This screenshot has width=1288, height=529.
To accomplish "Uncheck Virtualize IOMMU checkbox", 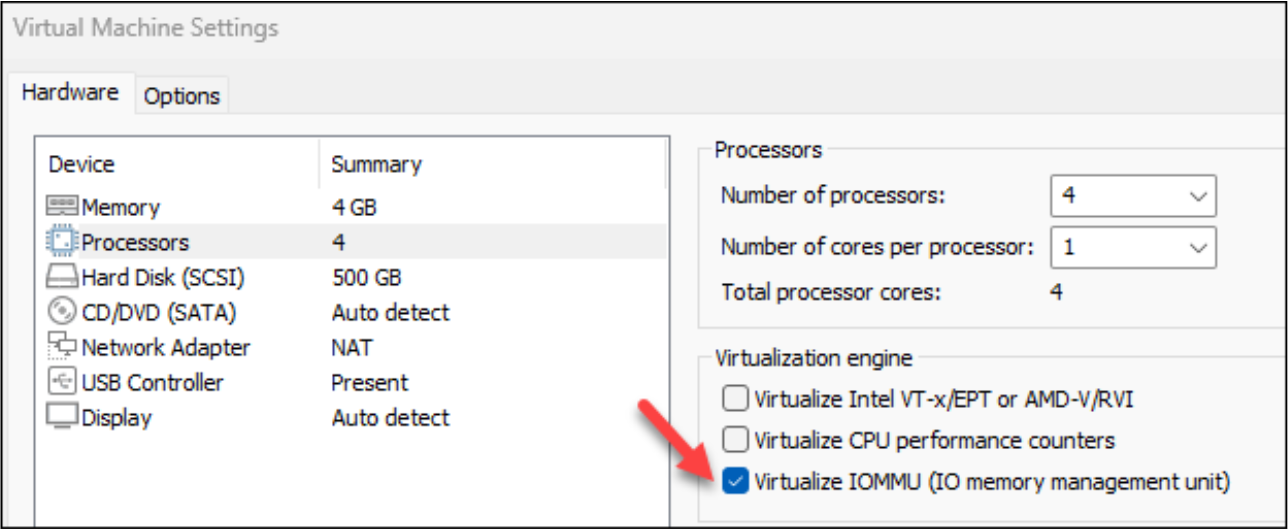I will [735, 481].
